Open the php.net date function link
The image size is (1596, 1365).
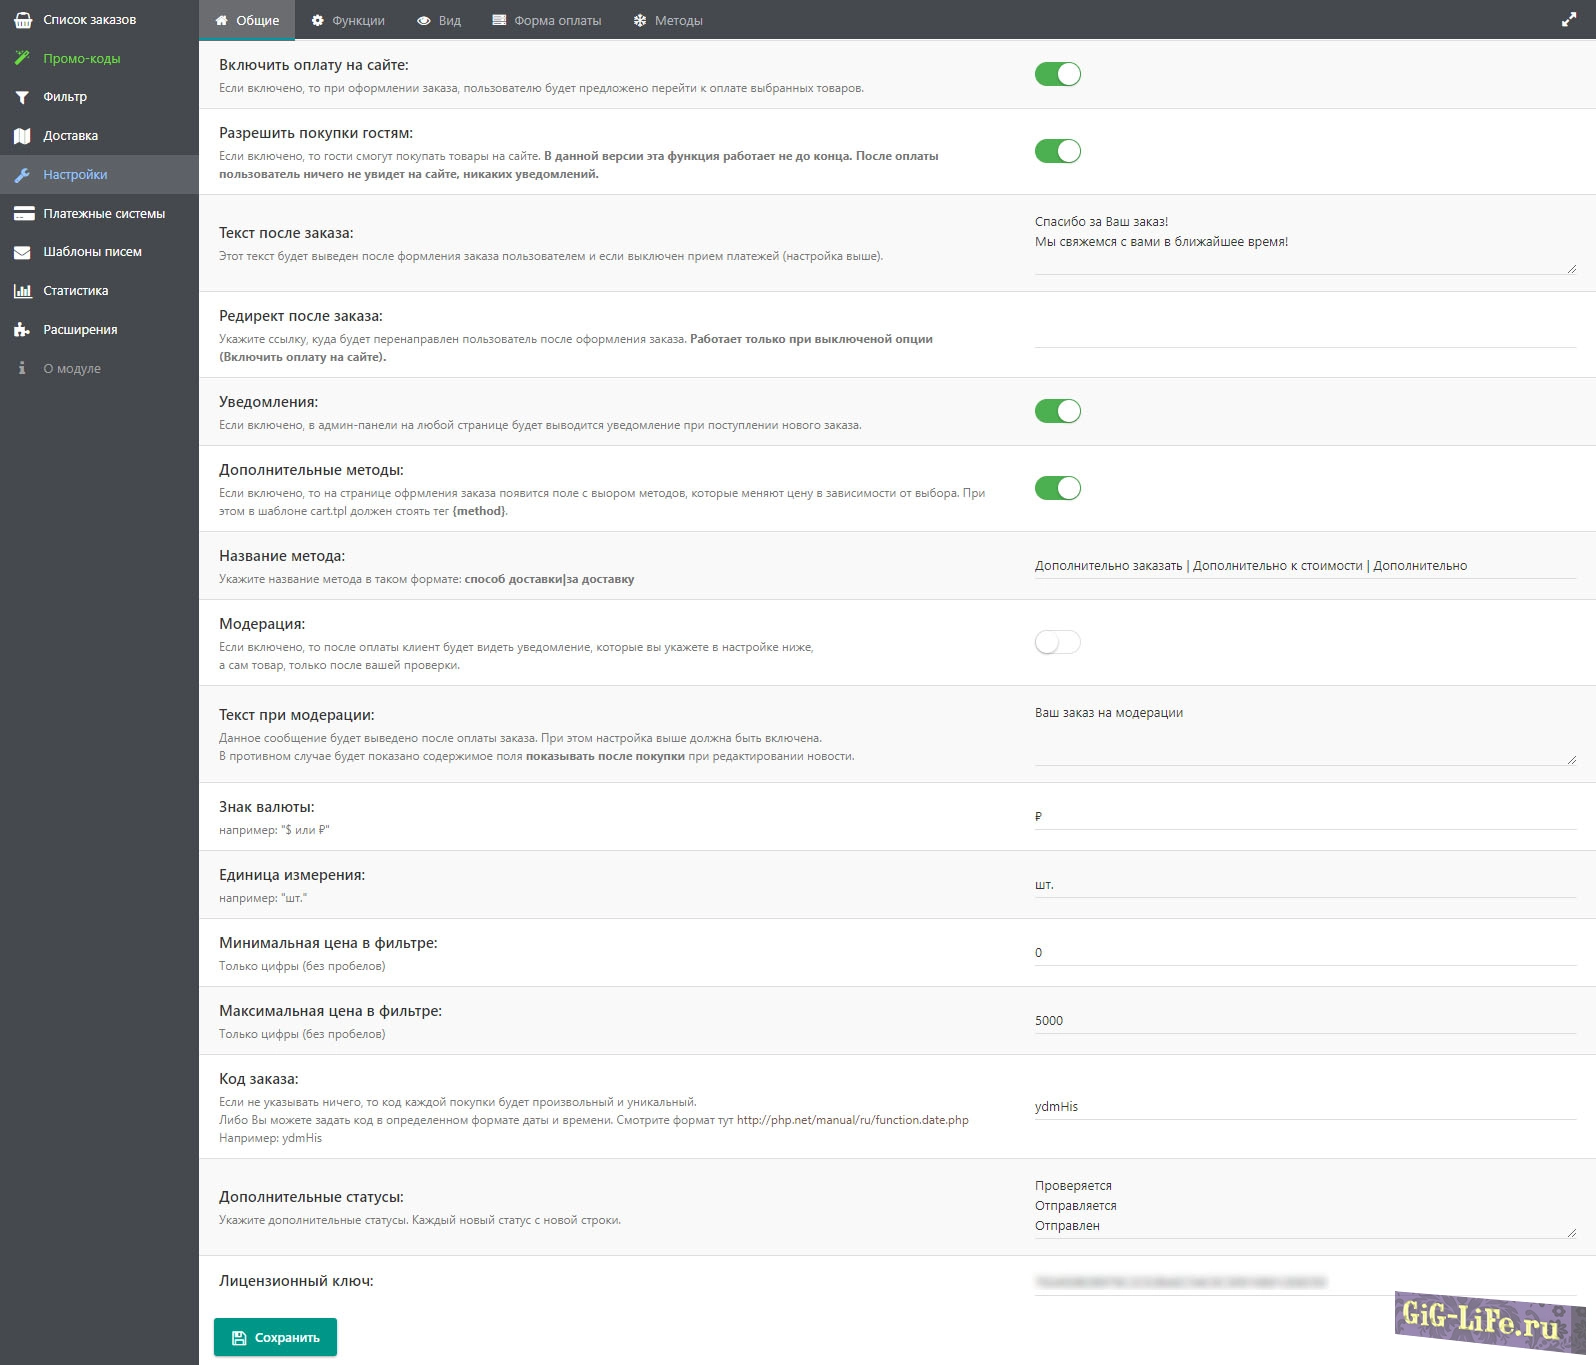(x=852, y=1120)
